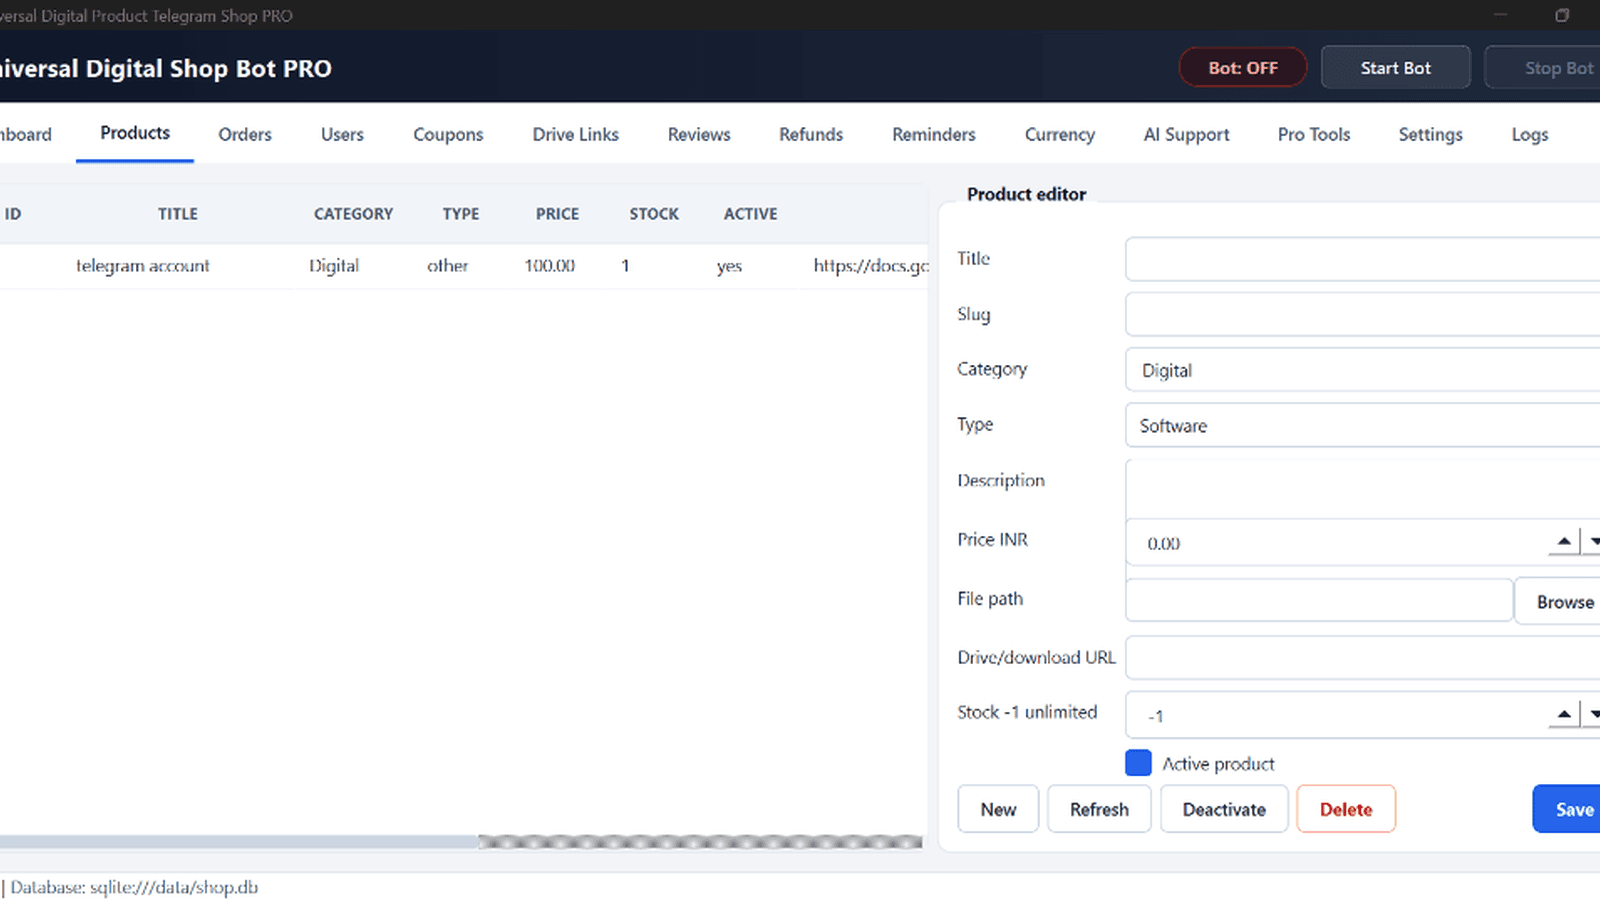Viewport: 1600px width, 900px height.
Task: Click the 'https://docs.gc' URL cell
Action: pyautogui.click(x=870, y=266)
